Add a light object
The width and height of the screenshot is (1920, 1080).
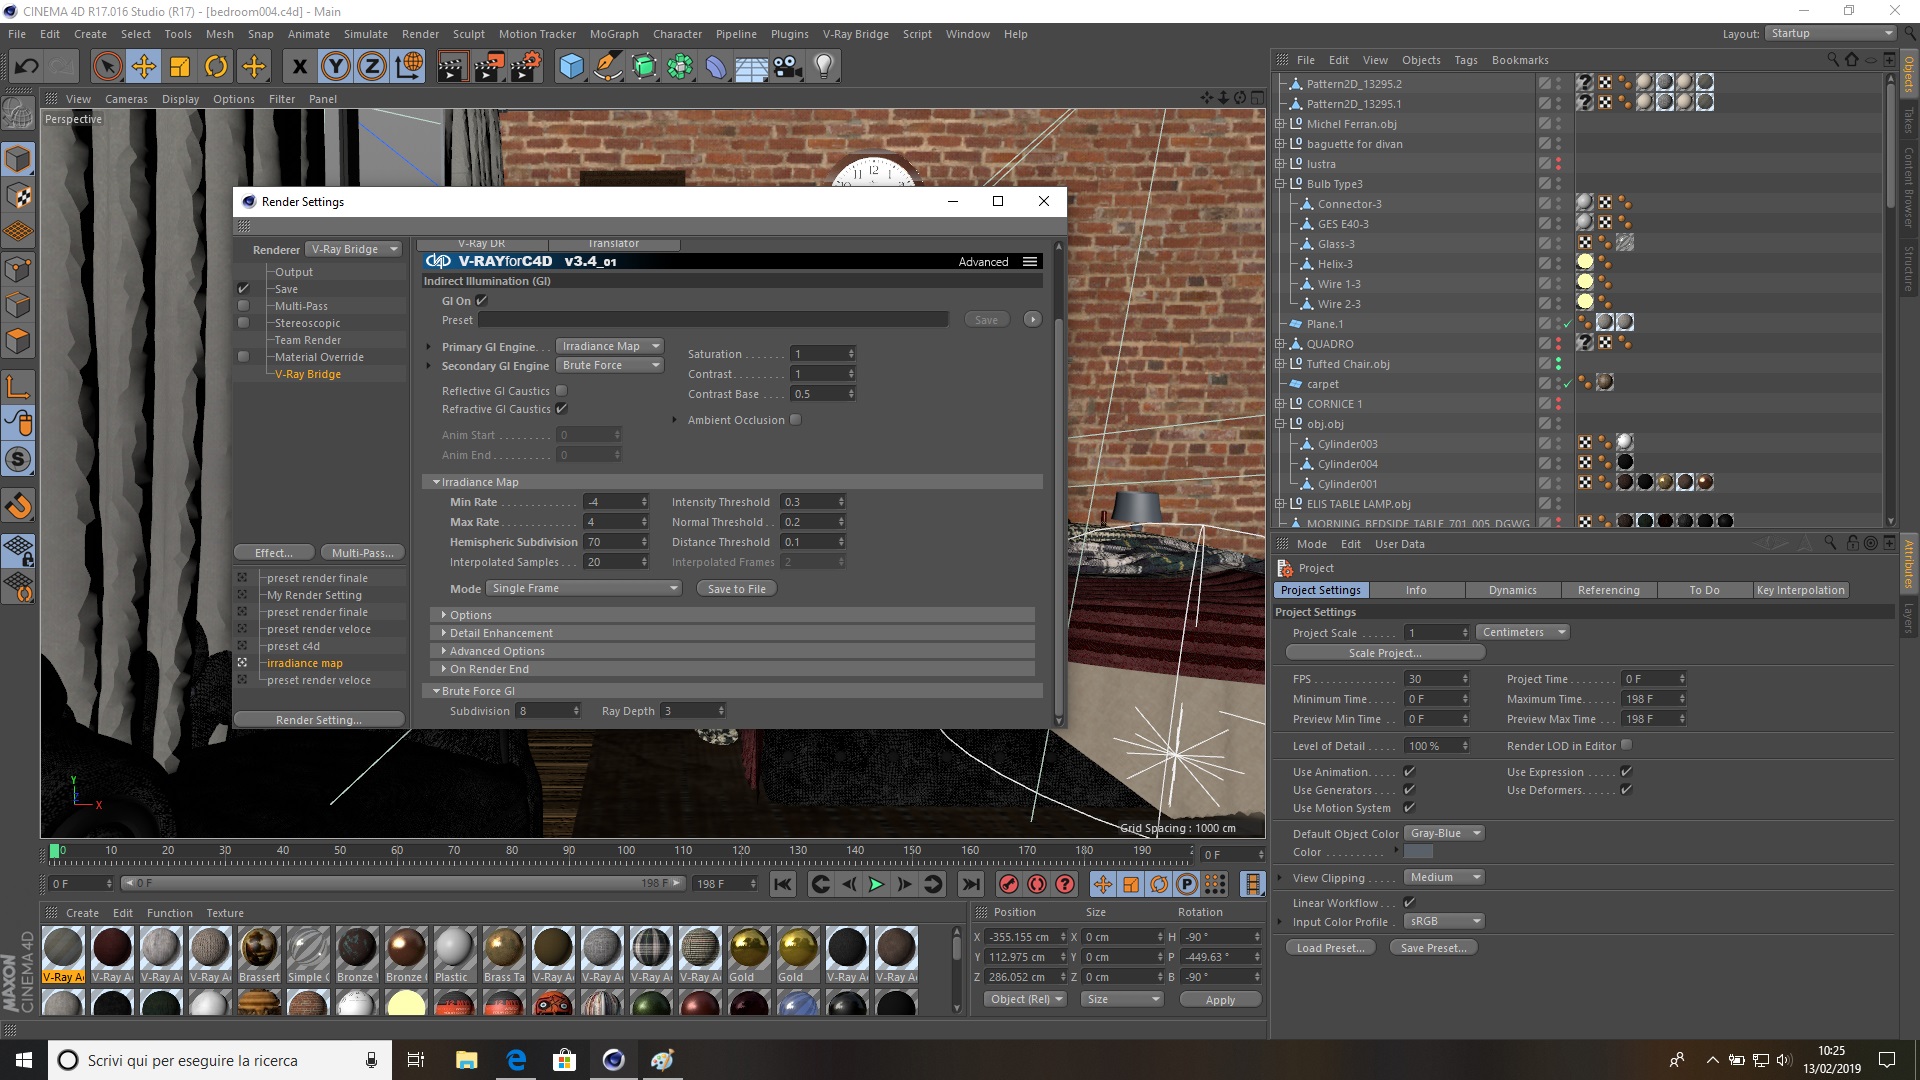point(824,67)
